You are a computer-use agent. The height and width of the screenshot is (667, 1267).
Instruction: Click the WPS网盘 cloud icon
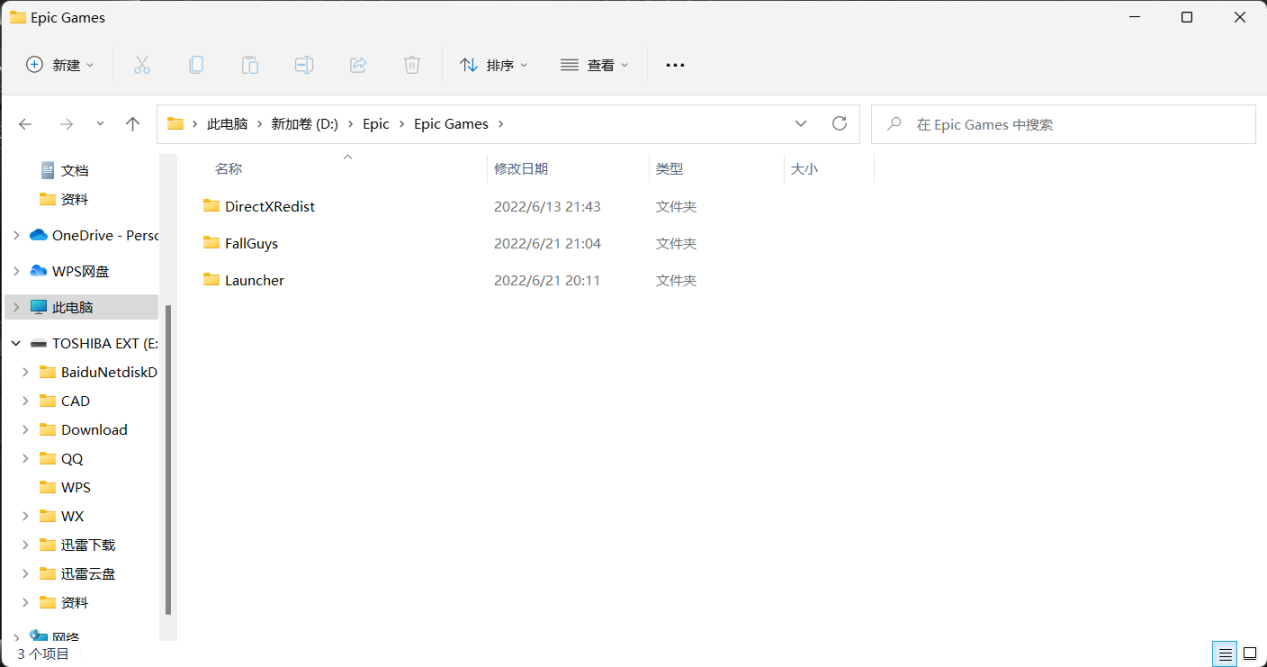(39, 271)
